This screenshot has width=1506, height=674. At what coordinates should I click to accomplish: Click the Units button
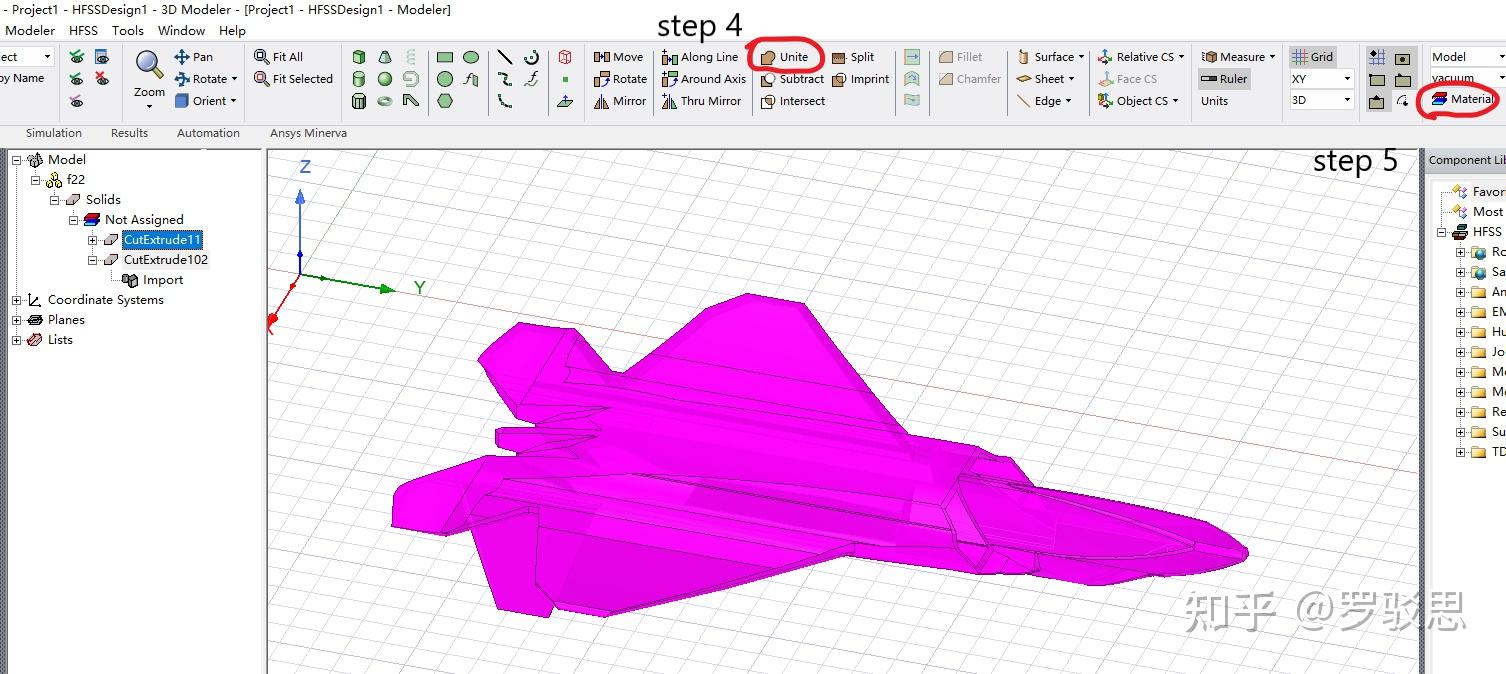[x=1214, y=101]
